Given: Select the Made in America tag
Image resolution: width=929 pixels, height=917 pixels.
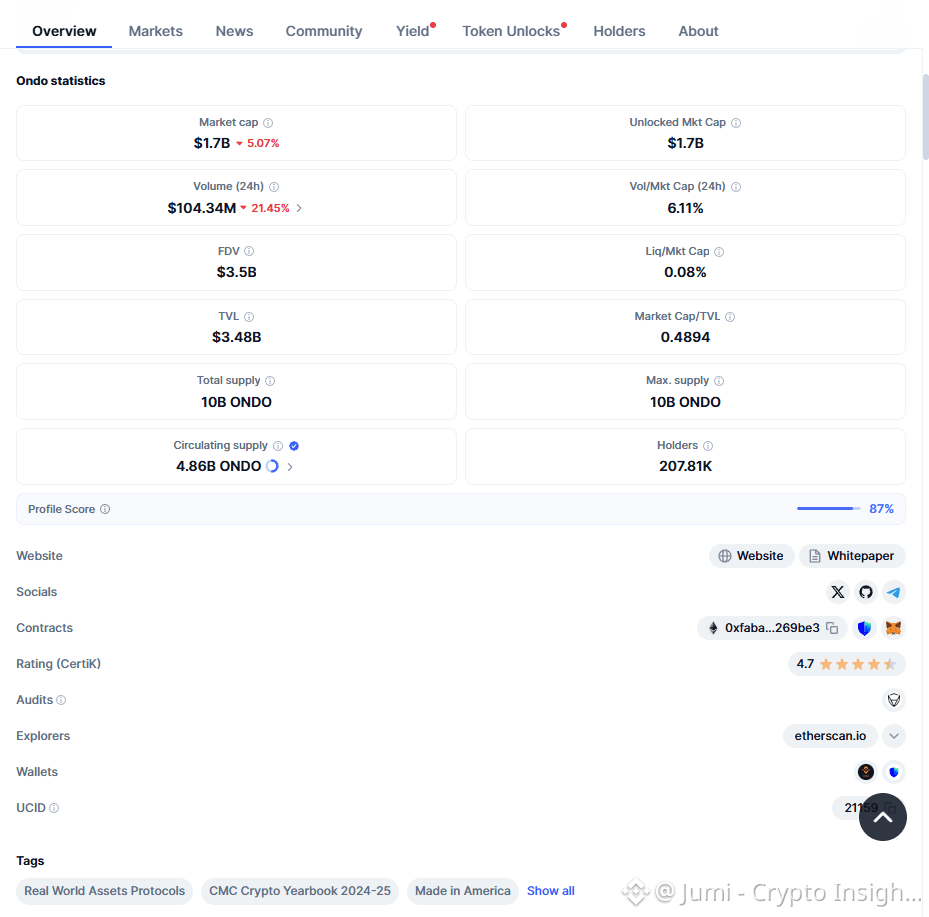Looking at the screenshot, I should [x=463, y=891].
